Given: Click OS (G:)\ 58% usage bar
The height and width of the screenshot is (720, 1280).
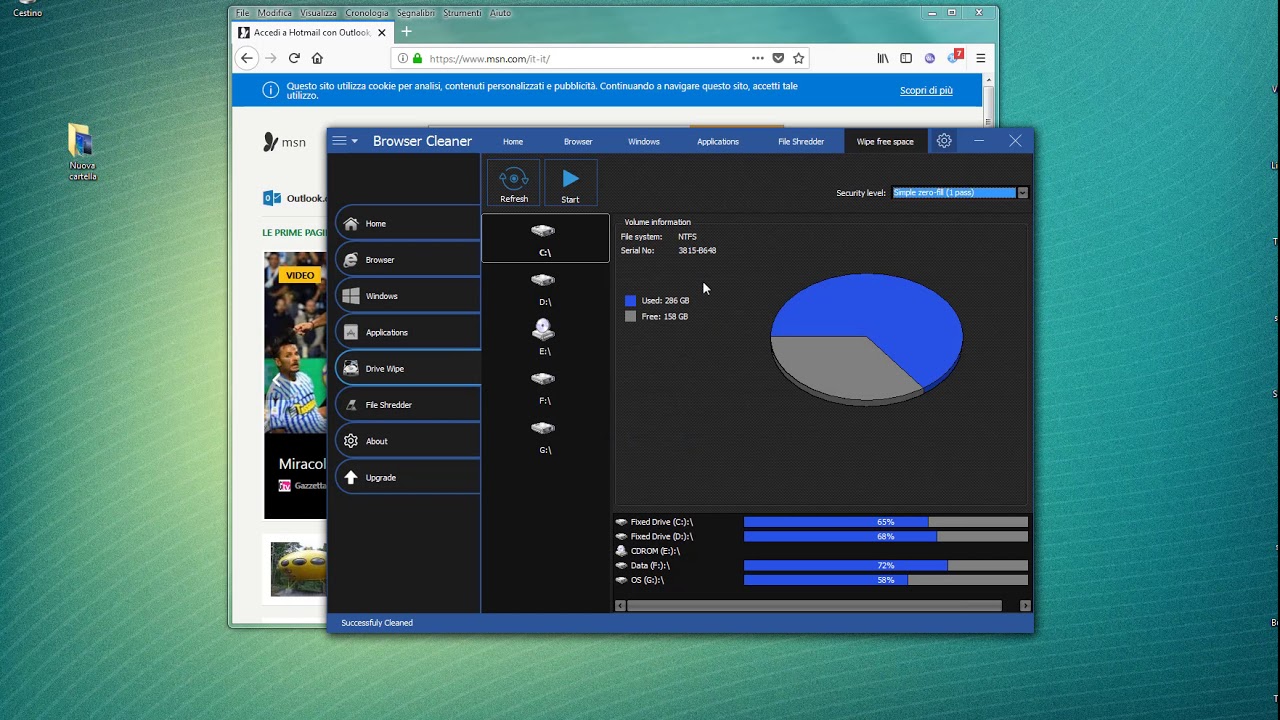Looking at the screenshot, I should coord(886,580).
